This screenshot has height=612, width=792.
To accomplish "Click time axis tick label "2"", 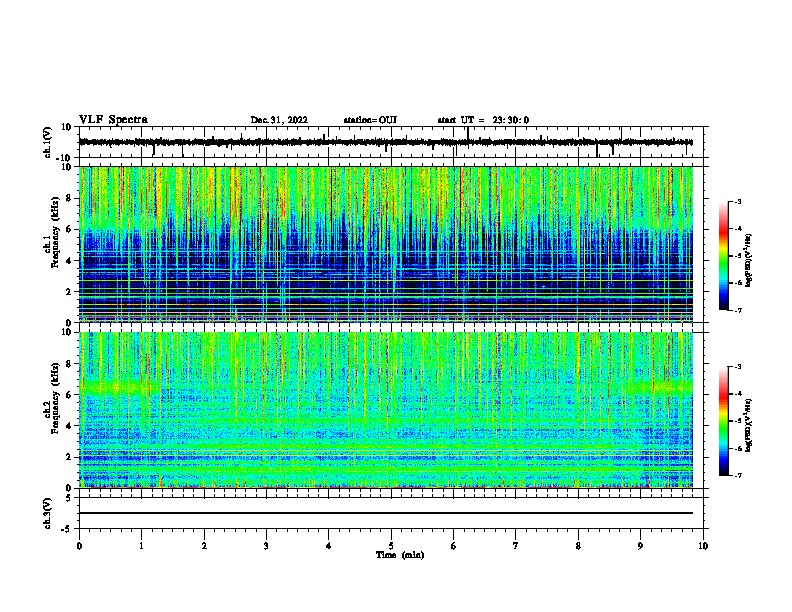I will (x=204, y=546).
